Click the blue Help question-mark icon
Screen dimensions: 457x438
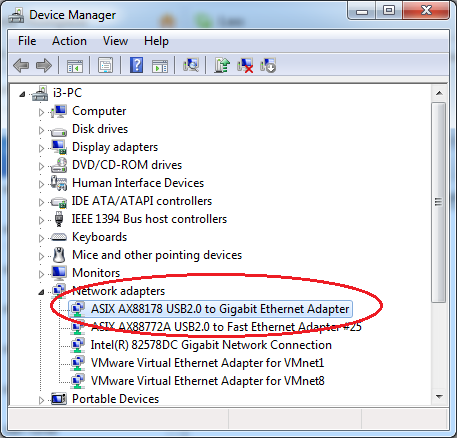point(136,65)
